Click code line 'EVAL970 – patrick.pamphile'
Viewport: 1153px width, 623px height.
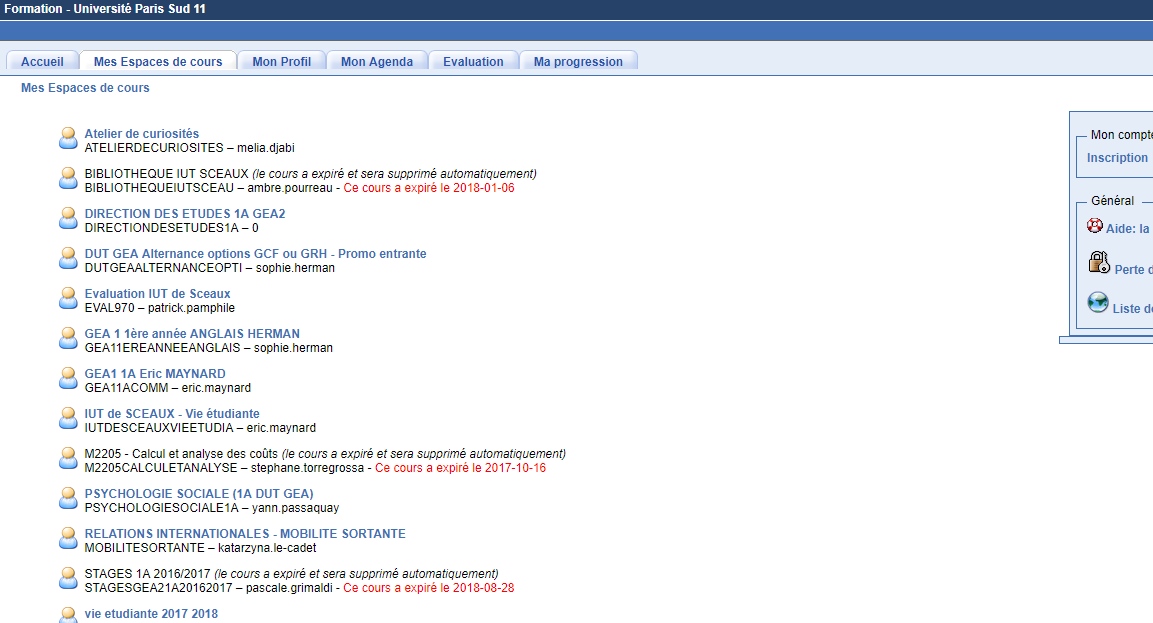tap(160, 308)
